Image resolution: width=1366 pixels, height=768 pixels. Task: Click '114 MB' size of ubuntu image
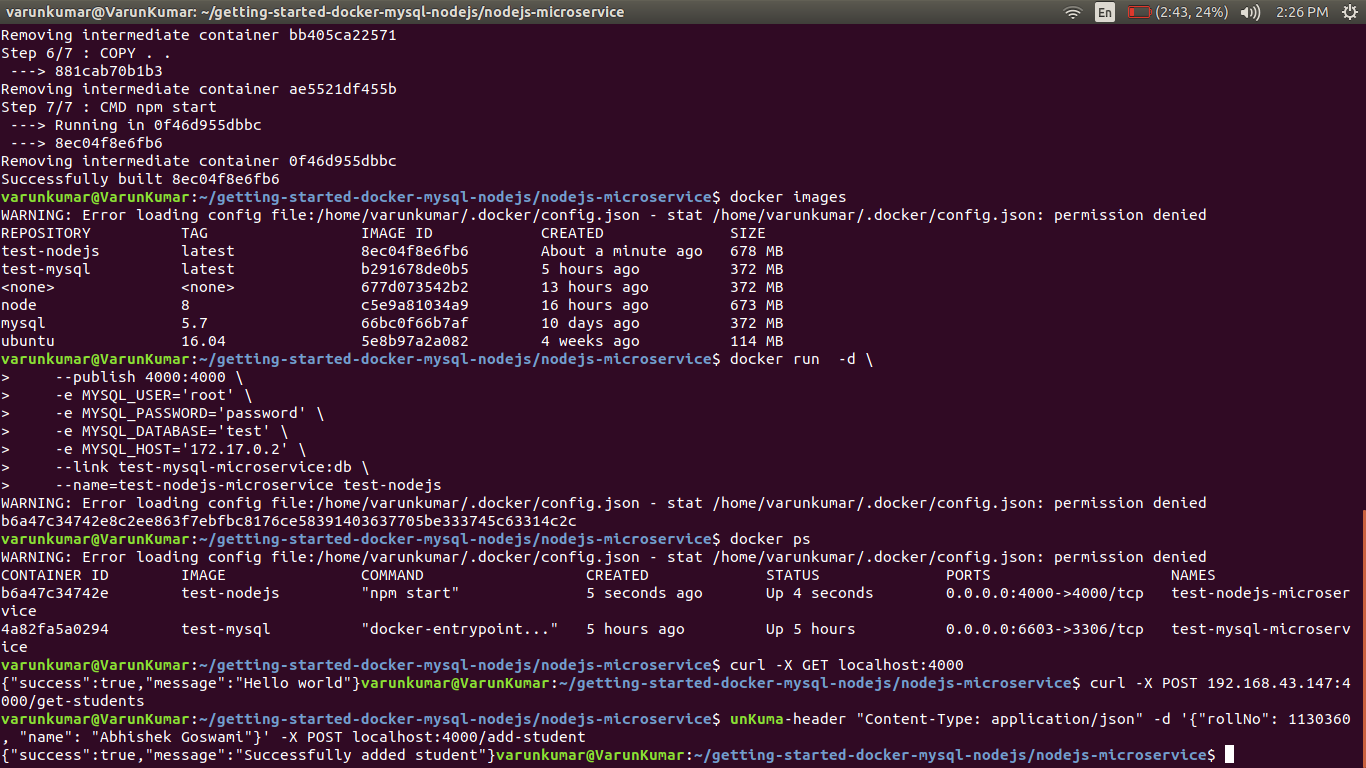coord(757,341)
